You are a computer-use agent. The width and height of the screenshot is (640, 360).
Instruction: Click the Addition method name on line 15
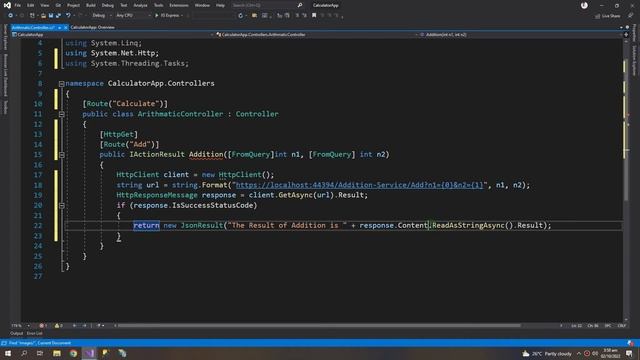point(206,154)
